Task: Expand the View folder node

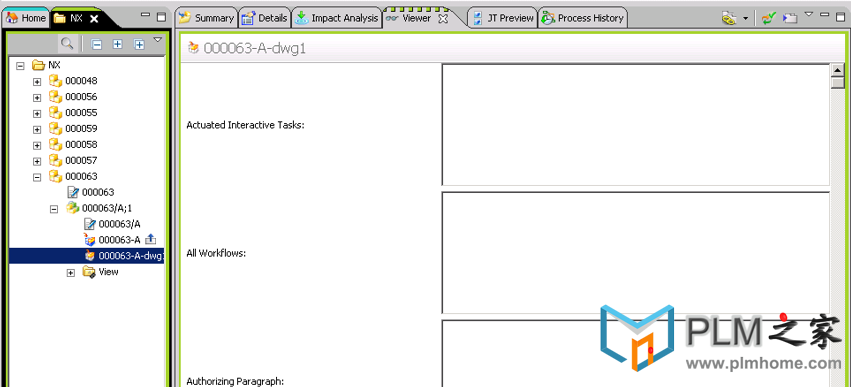Action: point(71,272)
